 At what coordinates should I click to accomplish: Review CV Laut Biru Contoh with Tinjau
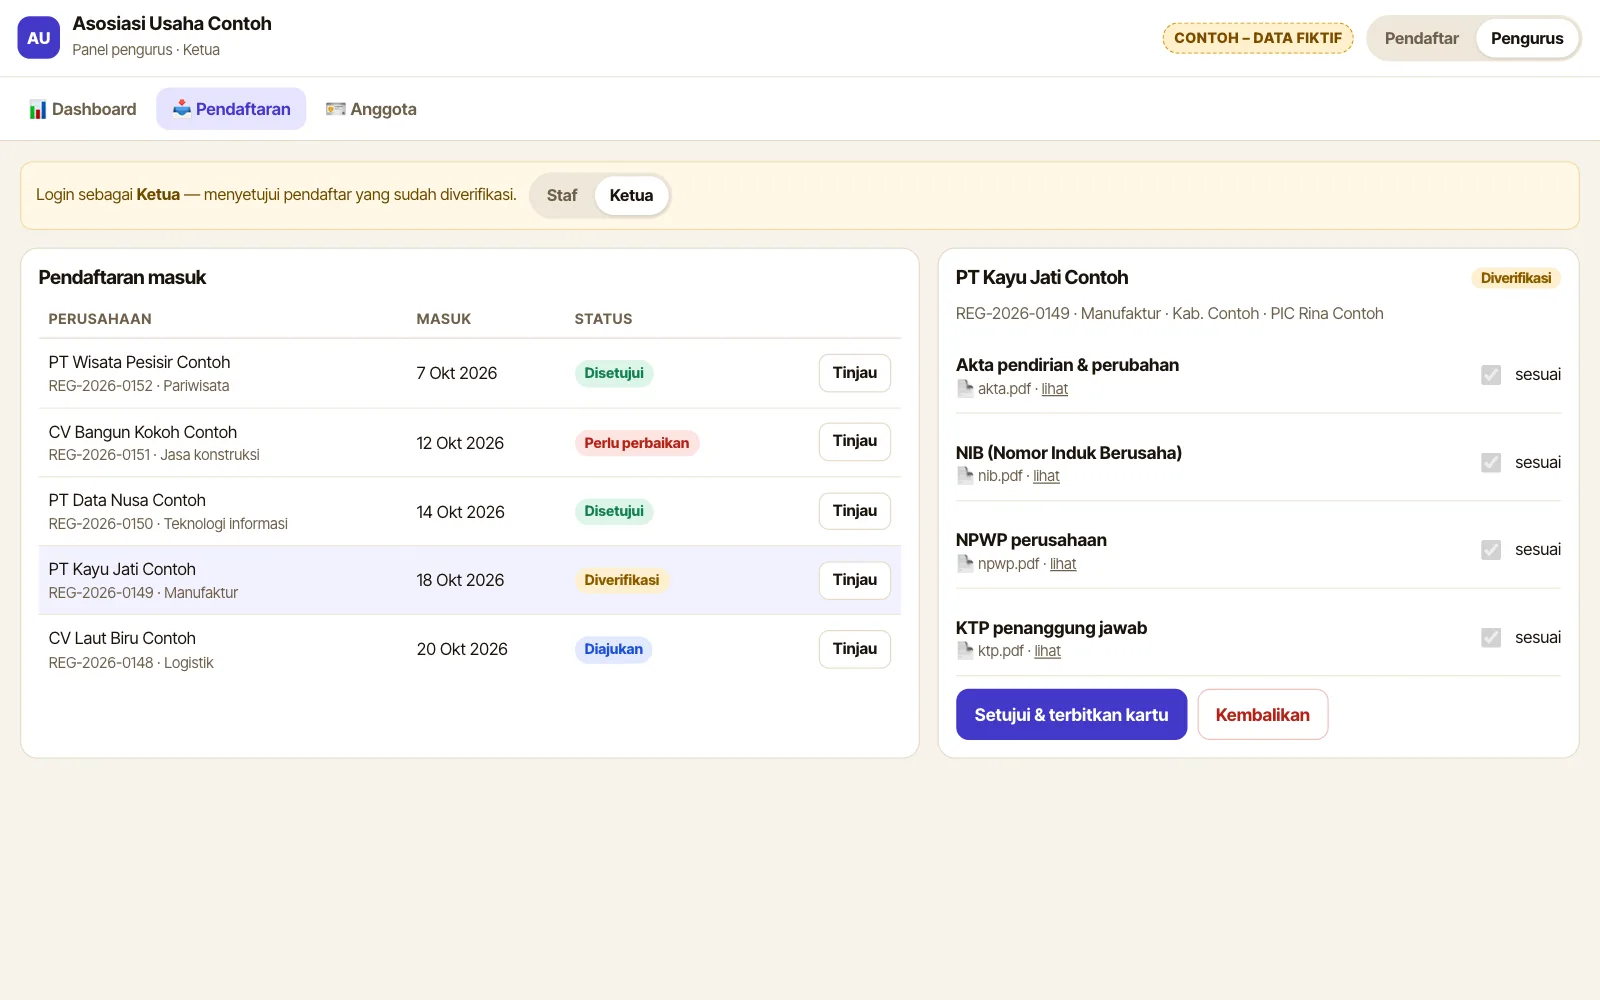tap(855, 649)
